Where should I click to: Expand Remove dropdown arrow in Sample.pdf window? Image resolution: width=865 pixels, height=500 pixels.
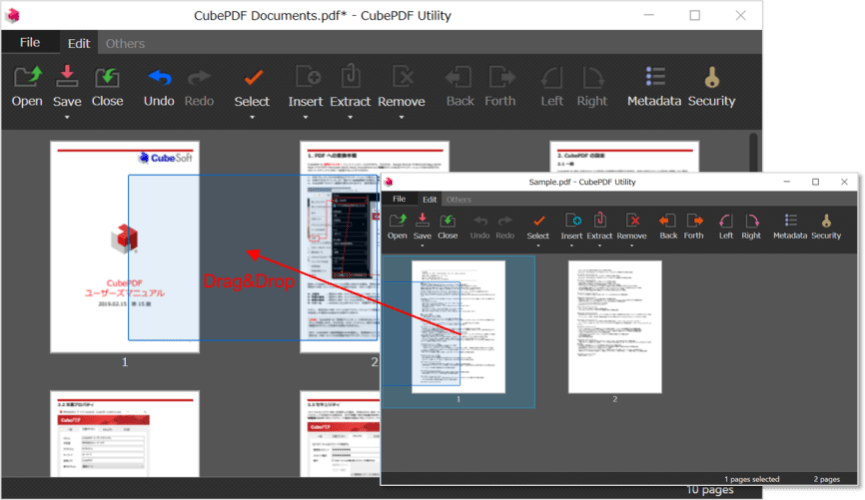click(x=632, y=246)
